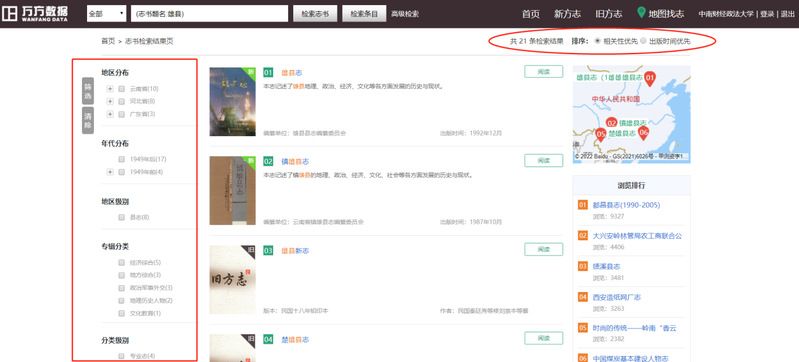Screen dimensions: 799x362
Task: Click map marker 06 on the map
Action: tap(644, 133)
